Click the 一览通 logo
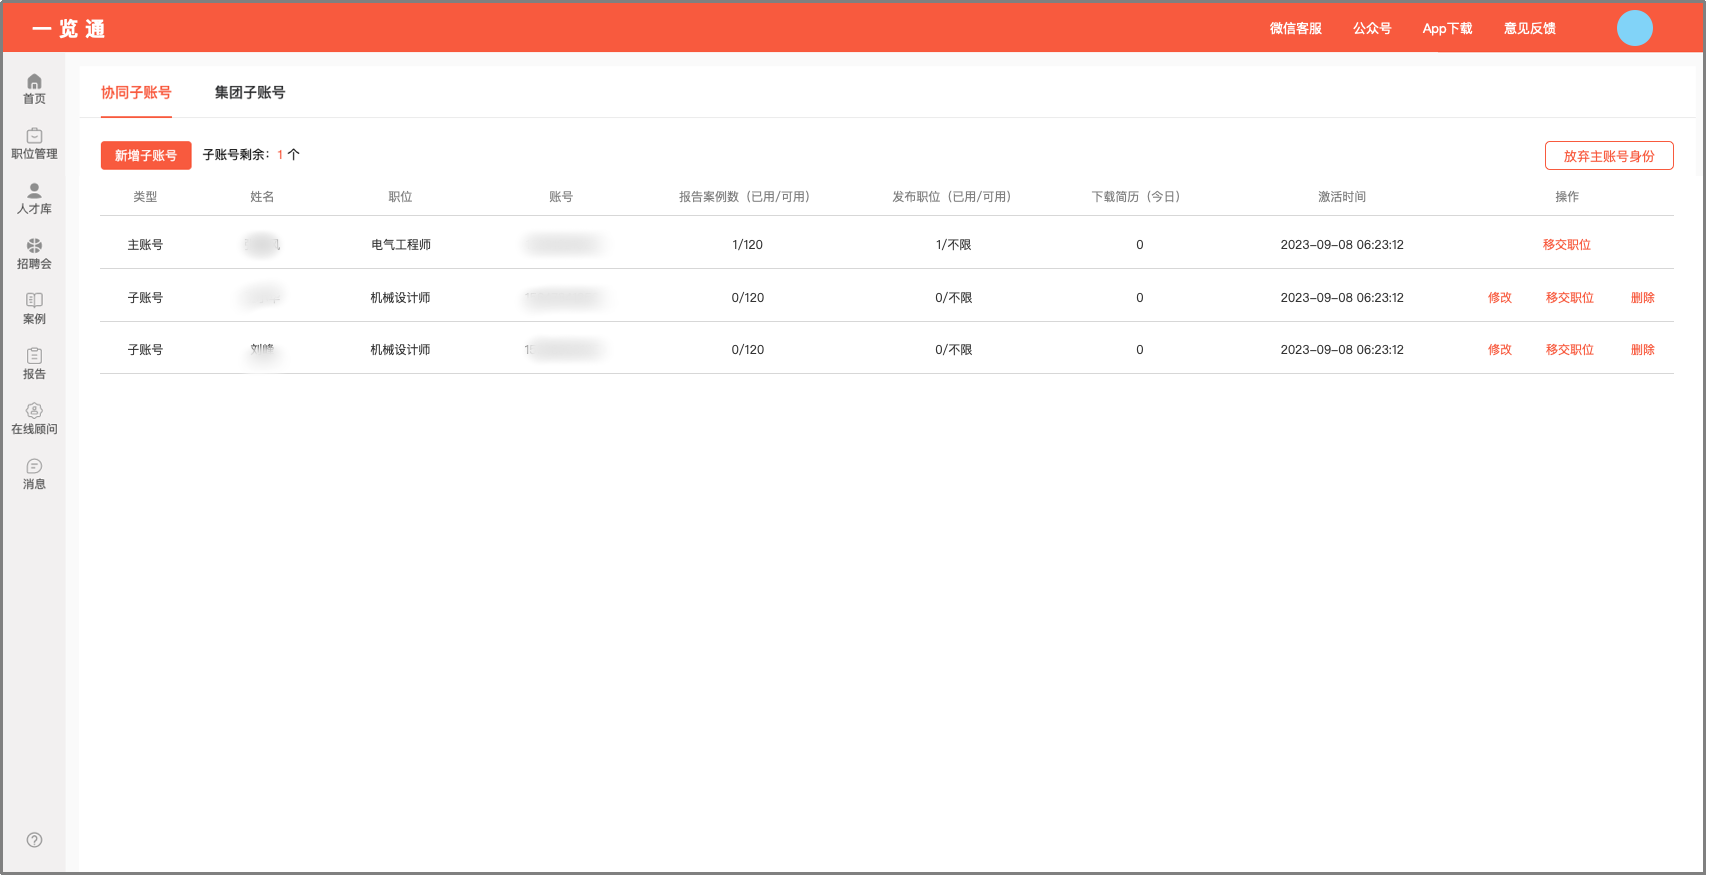The width and height of the screenshot is (1709, 877). click(x=68, y=29)
